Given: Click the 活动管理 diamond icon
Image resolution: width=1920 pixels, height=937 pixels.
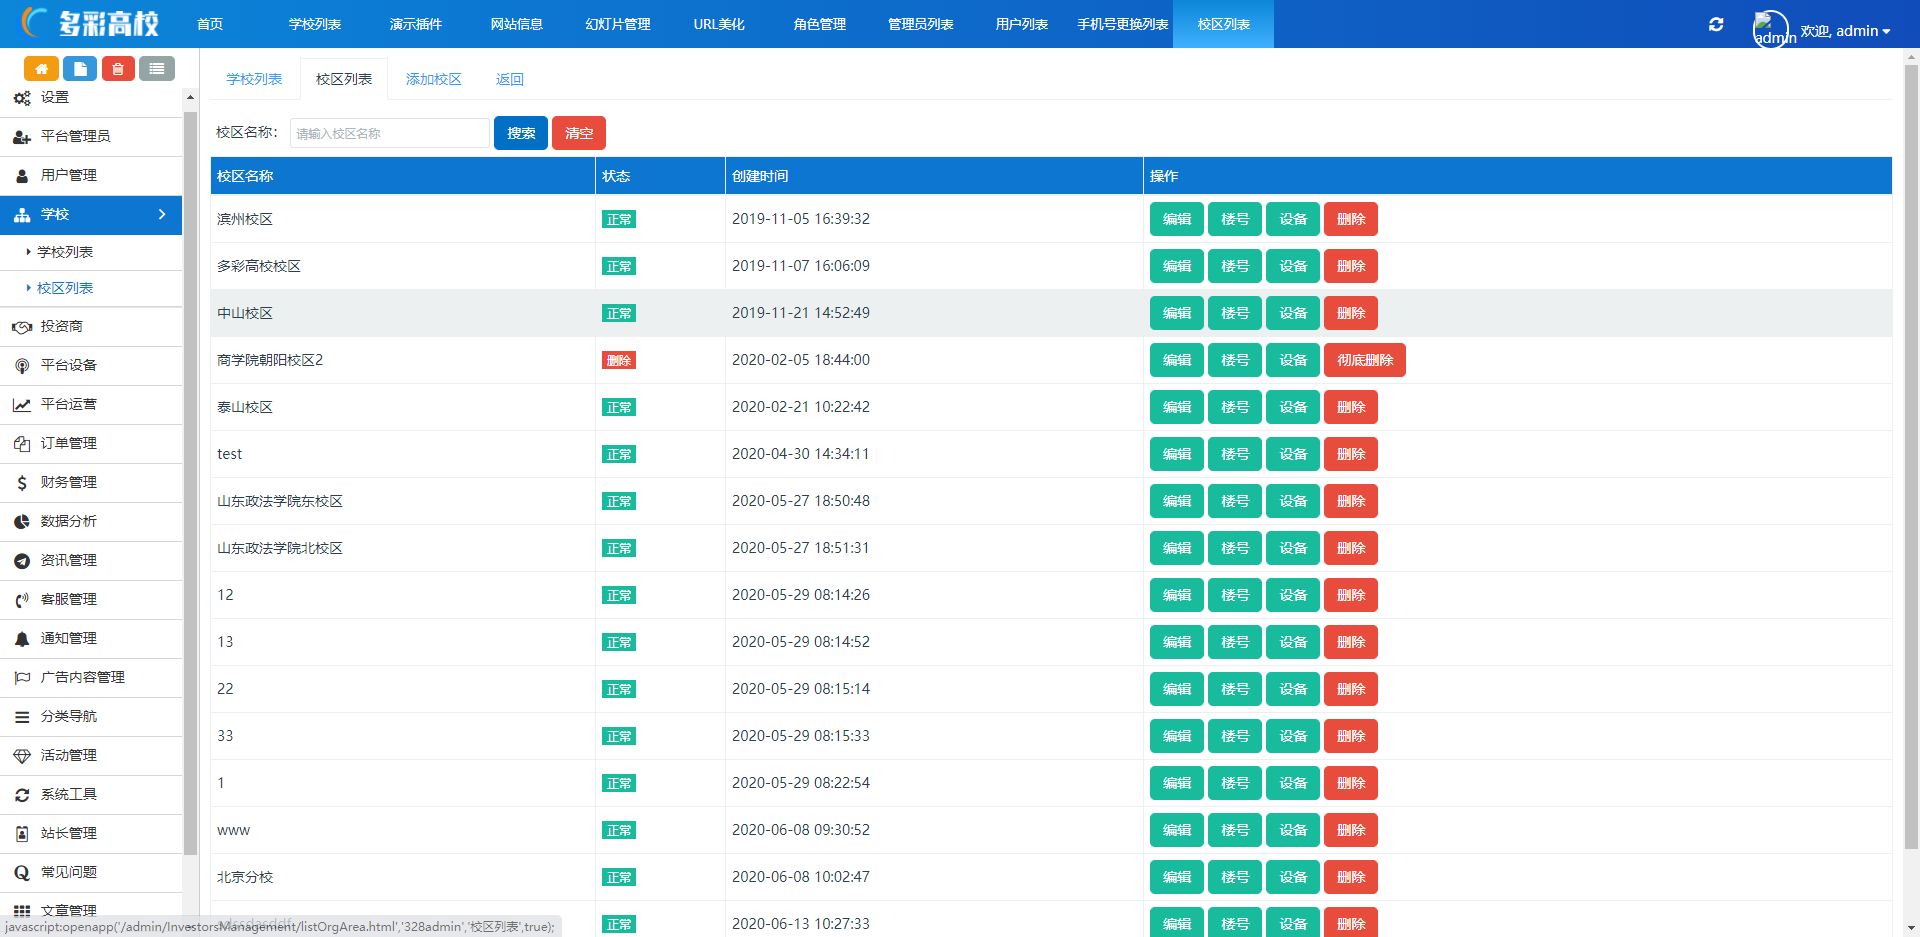Looking at the screenshot, I should [22, 756].
